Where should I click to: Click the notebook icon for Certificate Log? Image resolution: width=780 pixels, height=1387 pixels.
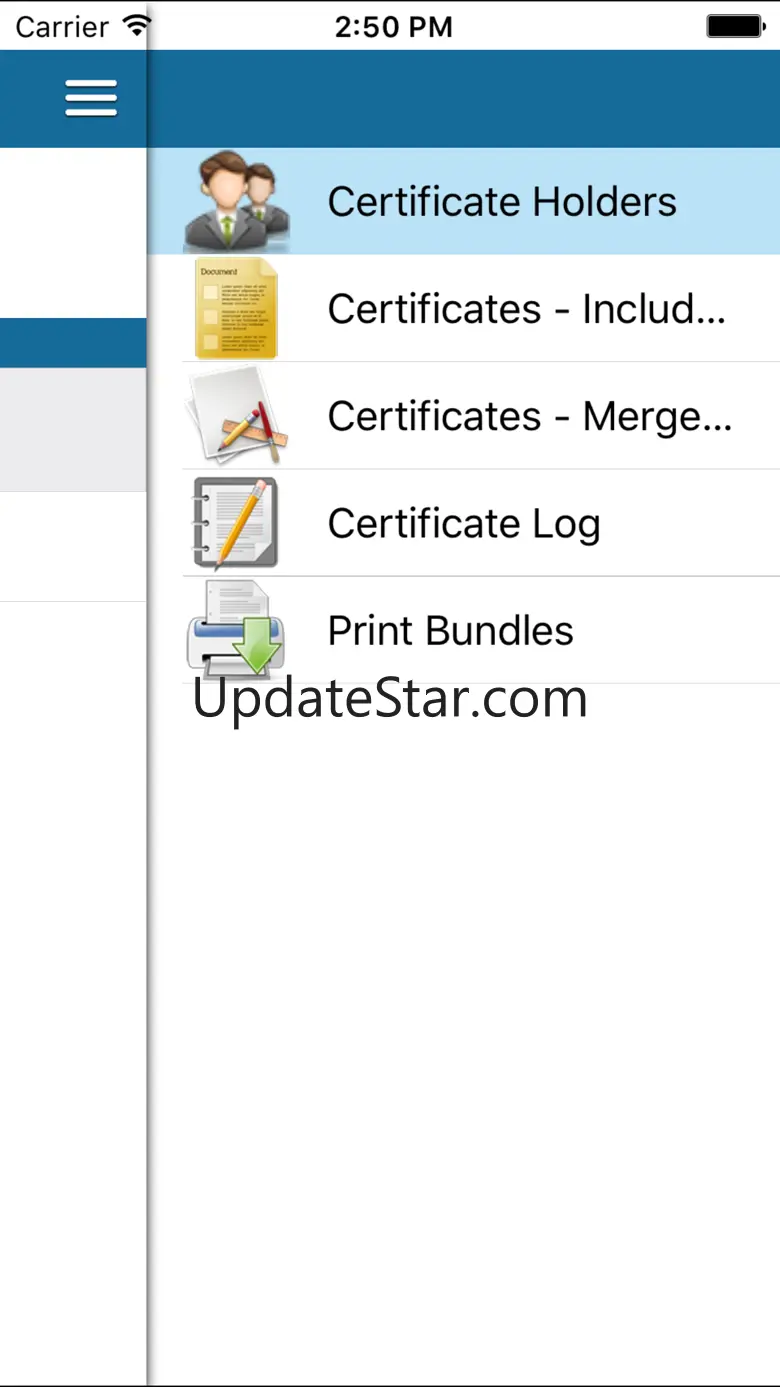(236, 522)
